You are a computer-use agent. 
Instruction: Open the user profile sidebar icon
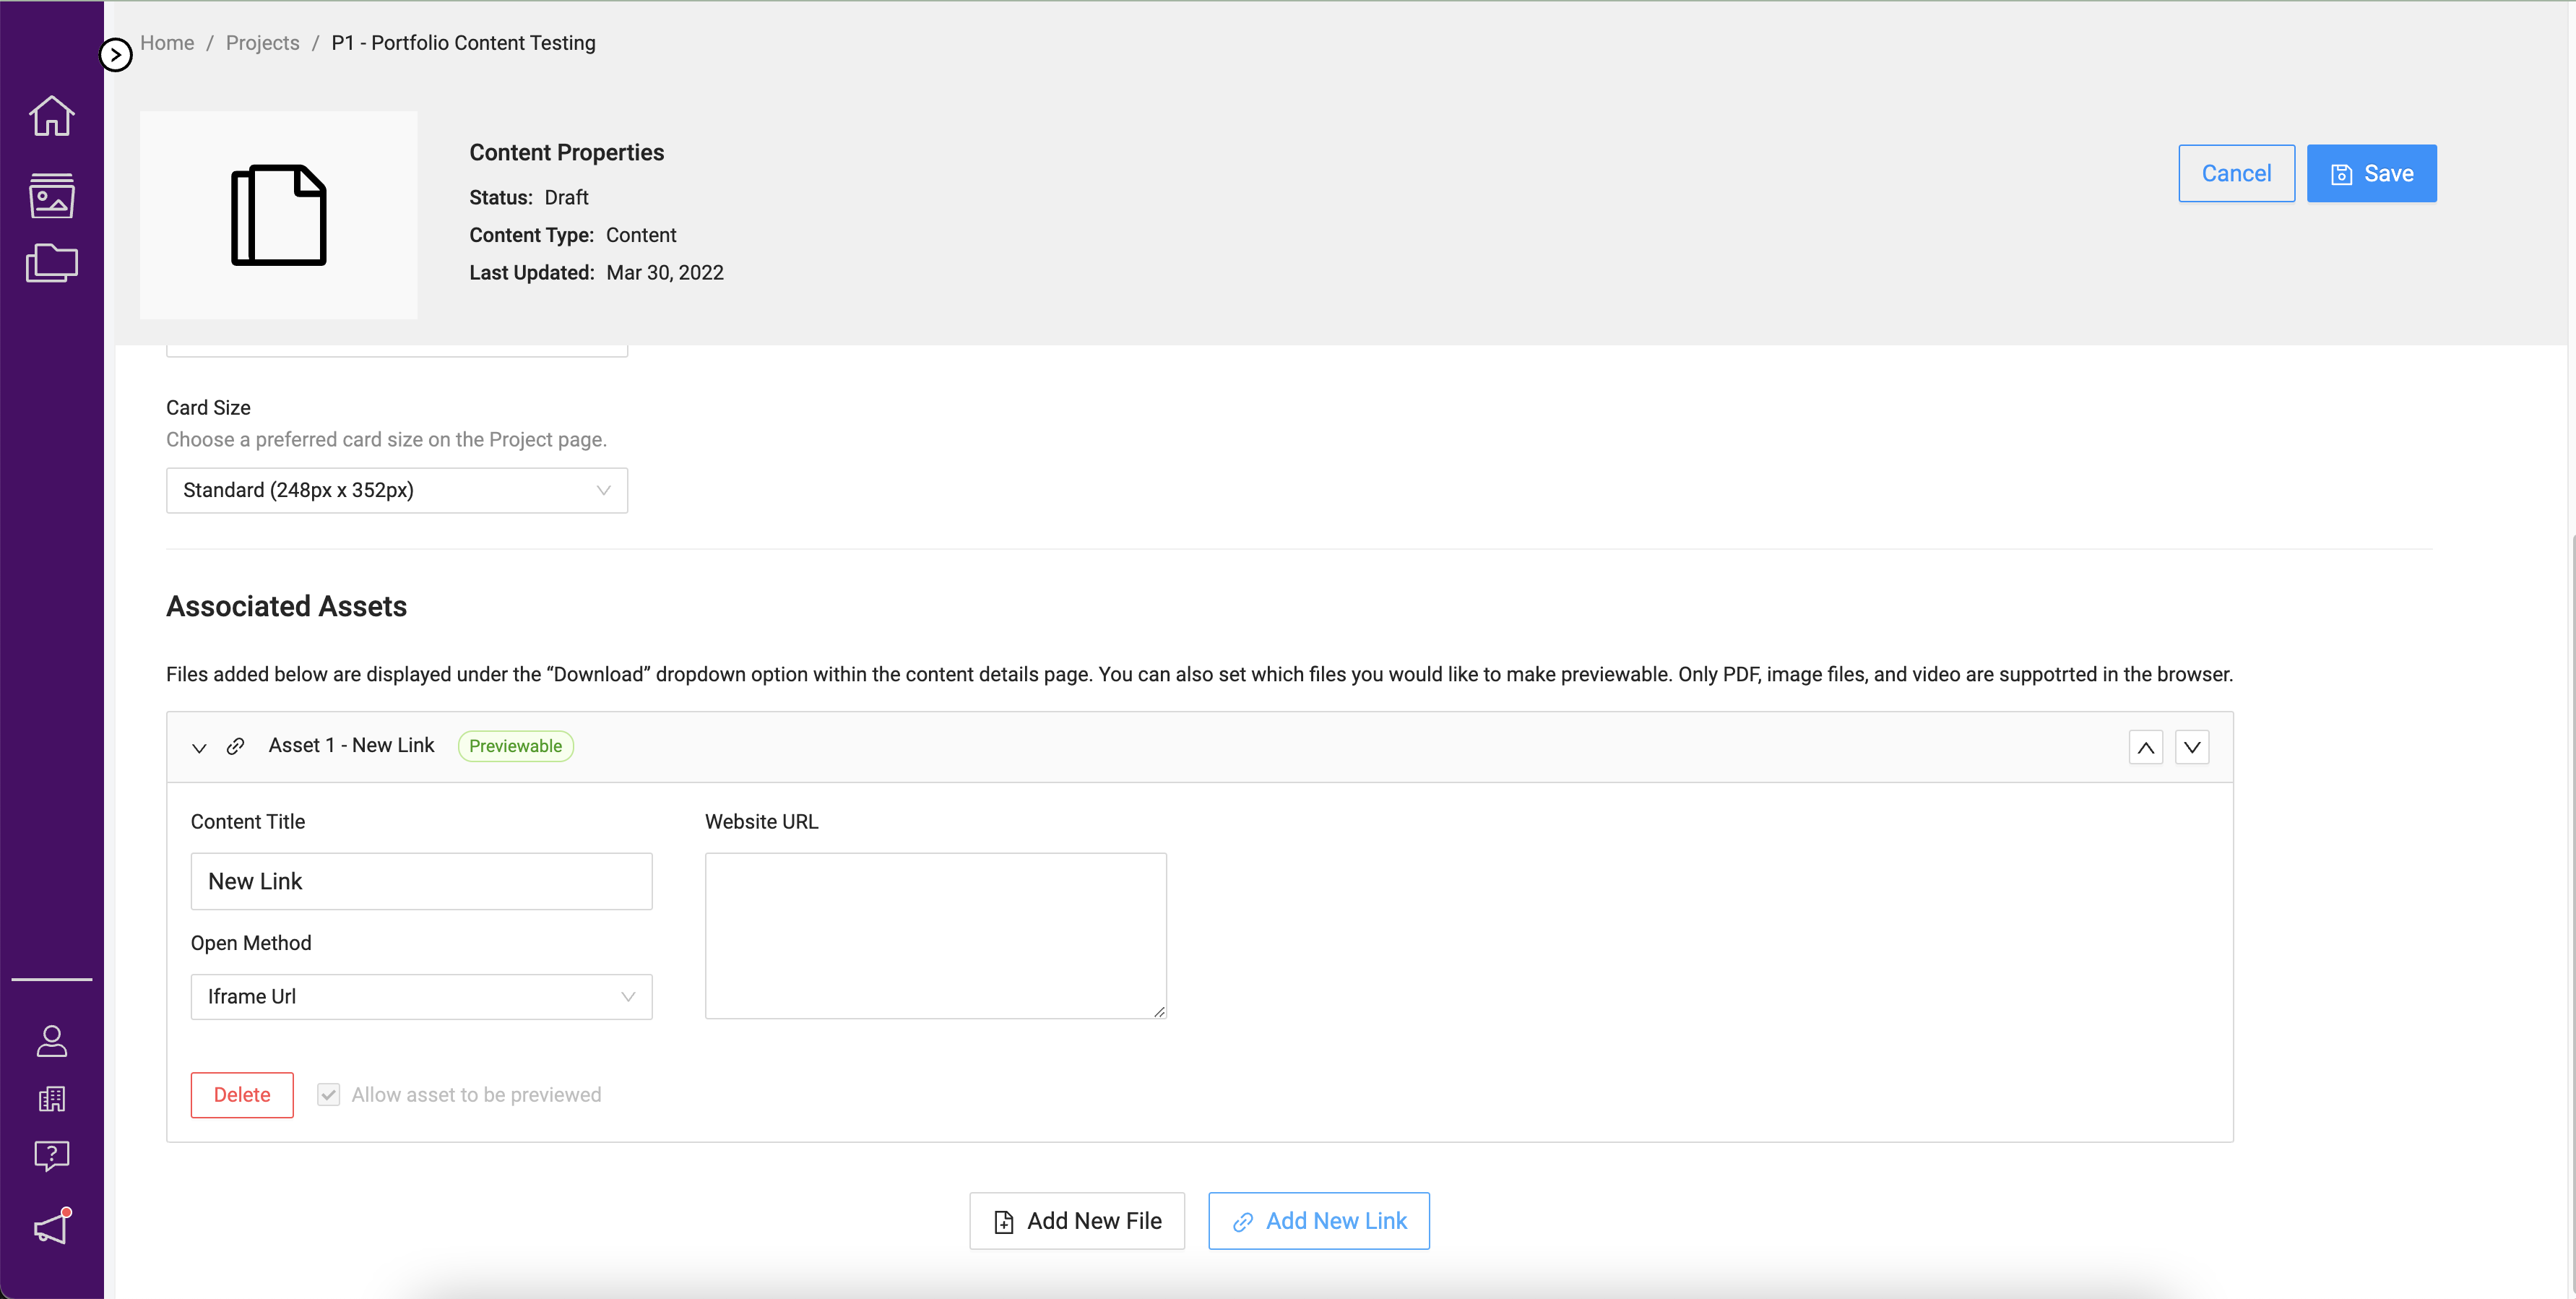[51, 1041]
